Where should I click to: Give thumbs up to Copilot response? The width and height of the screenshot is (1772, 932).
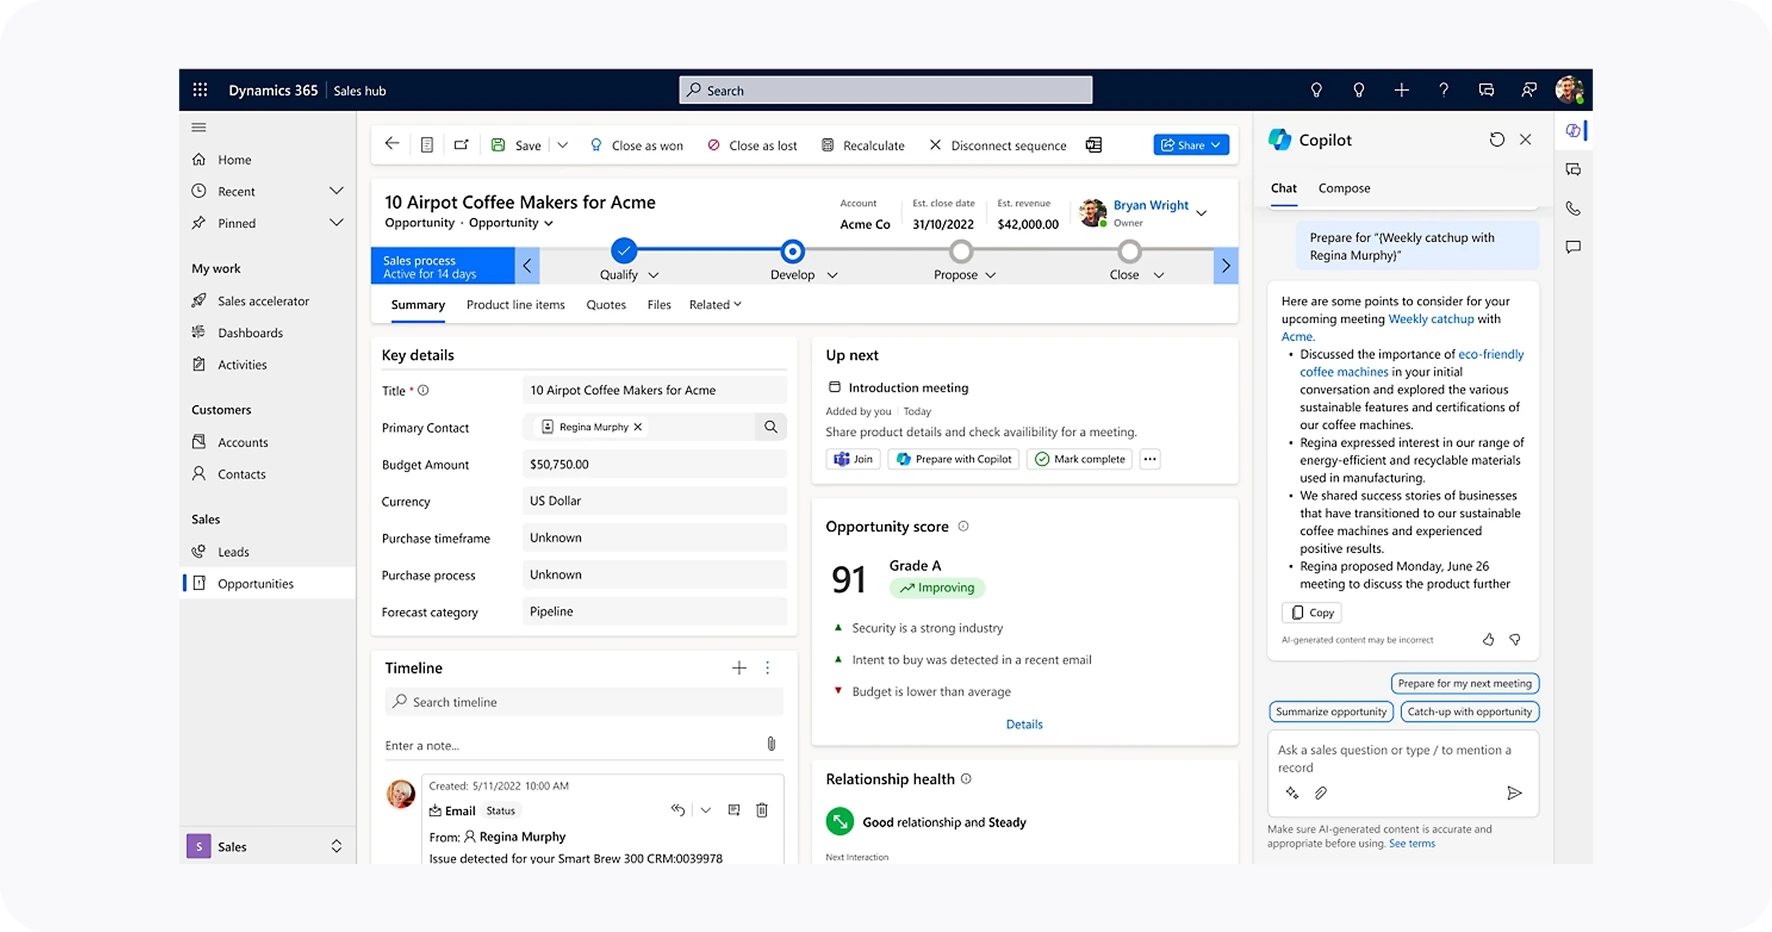click(x=1488, y=639)
